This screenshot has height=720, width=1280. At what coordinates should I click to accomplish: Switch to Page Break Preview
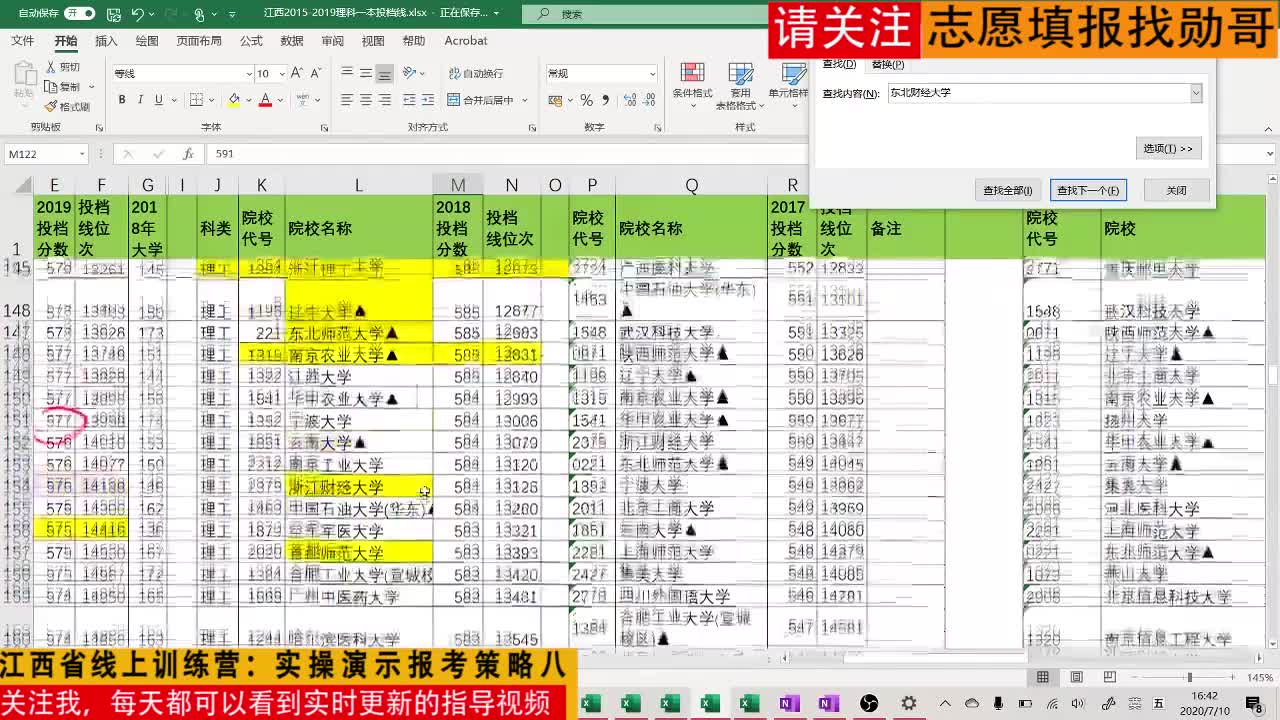1111,677
